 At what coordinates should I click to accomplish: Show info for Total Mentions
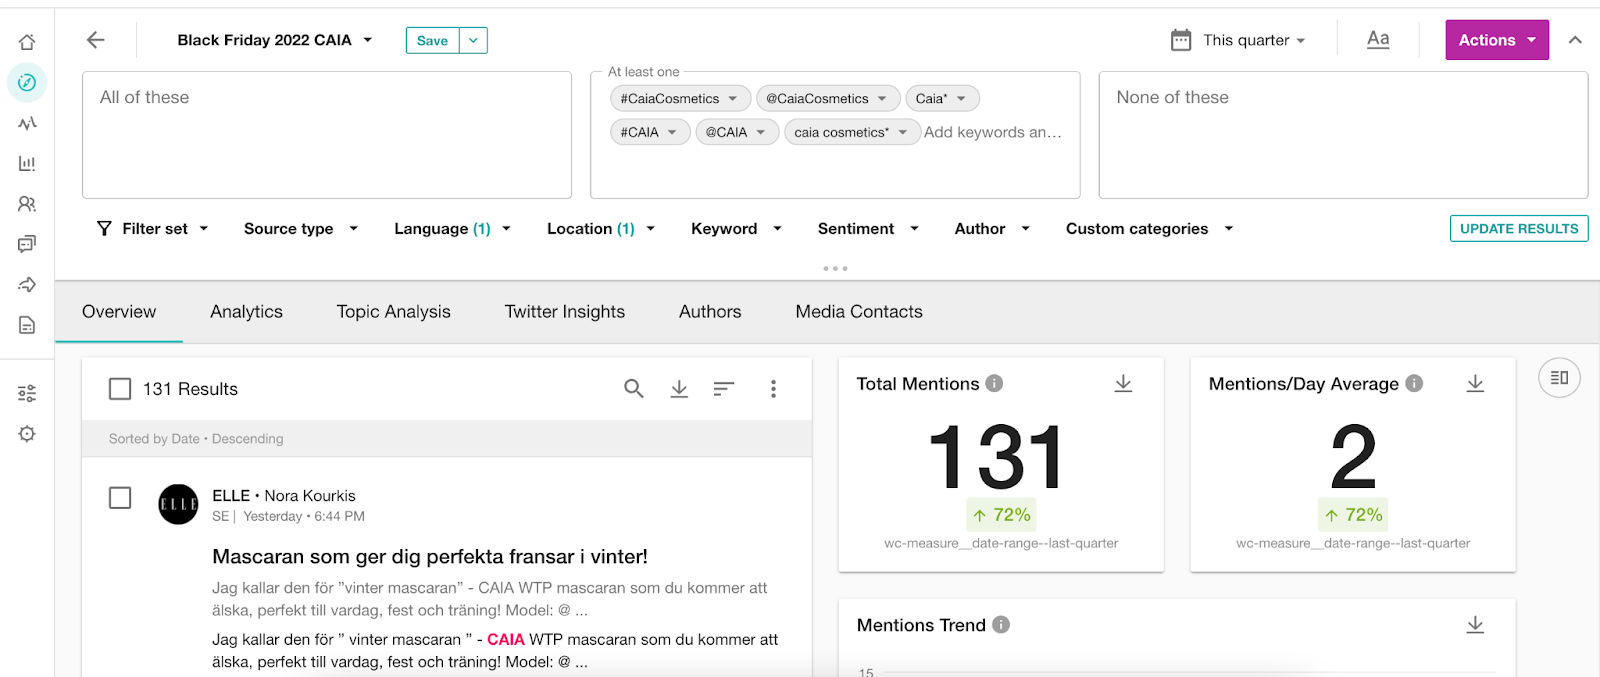coord(994,383)
